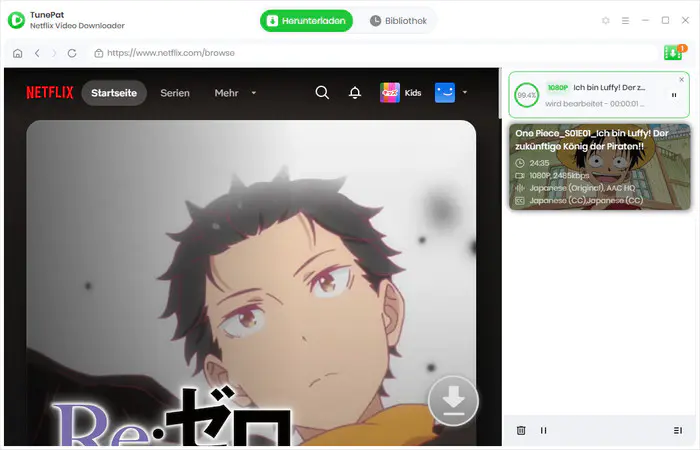Open the task list icon bottom right
The height and width of the screenshot is (450, 700).
[678, 430]
